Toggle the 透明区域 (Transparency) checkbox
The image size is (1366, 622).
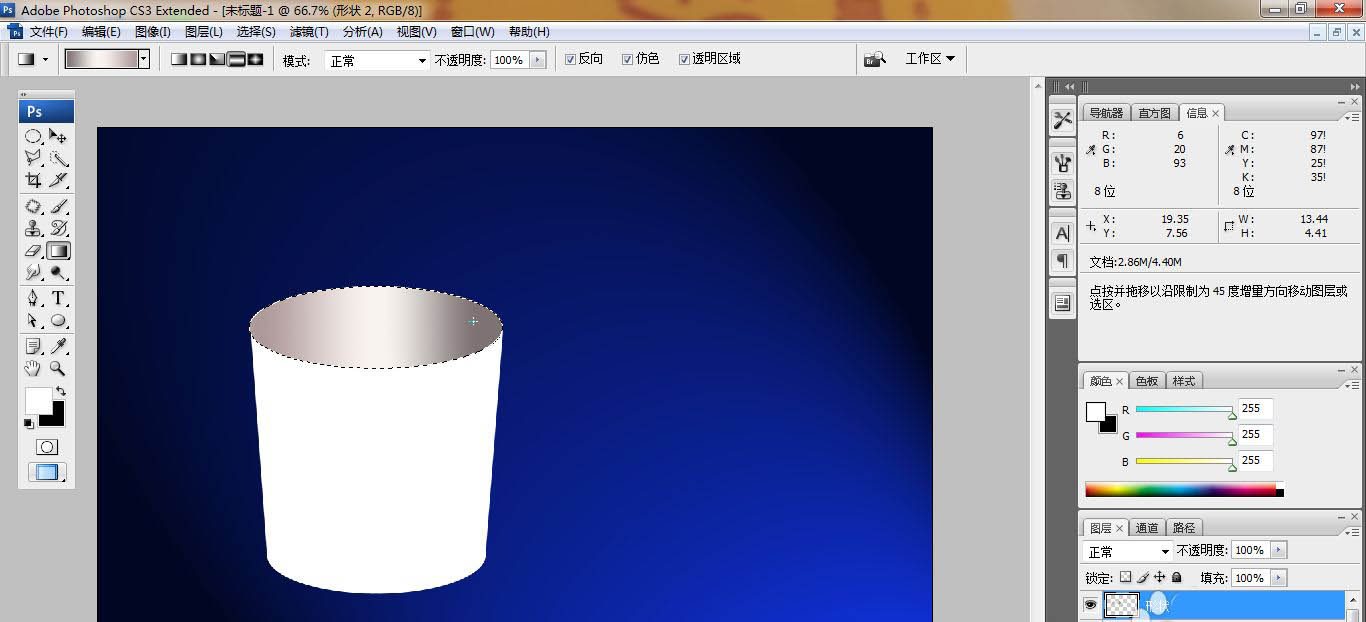tap(684, 59)
